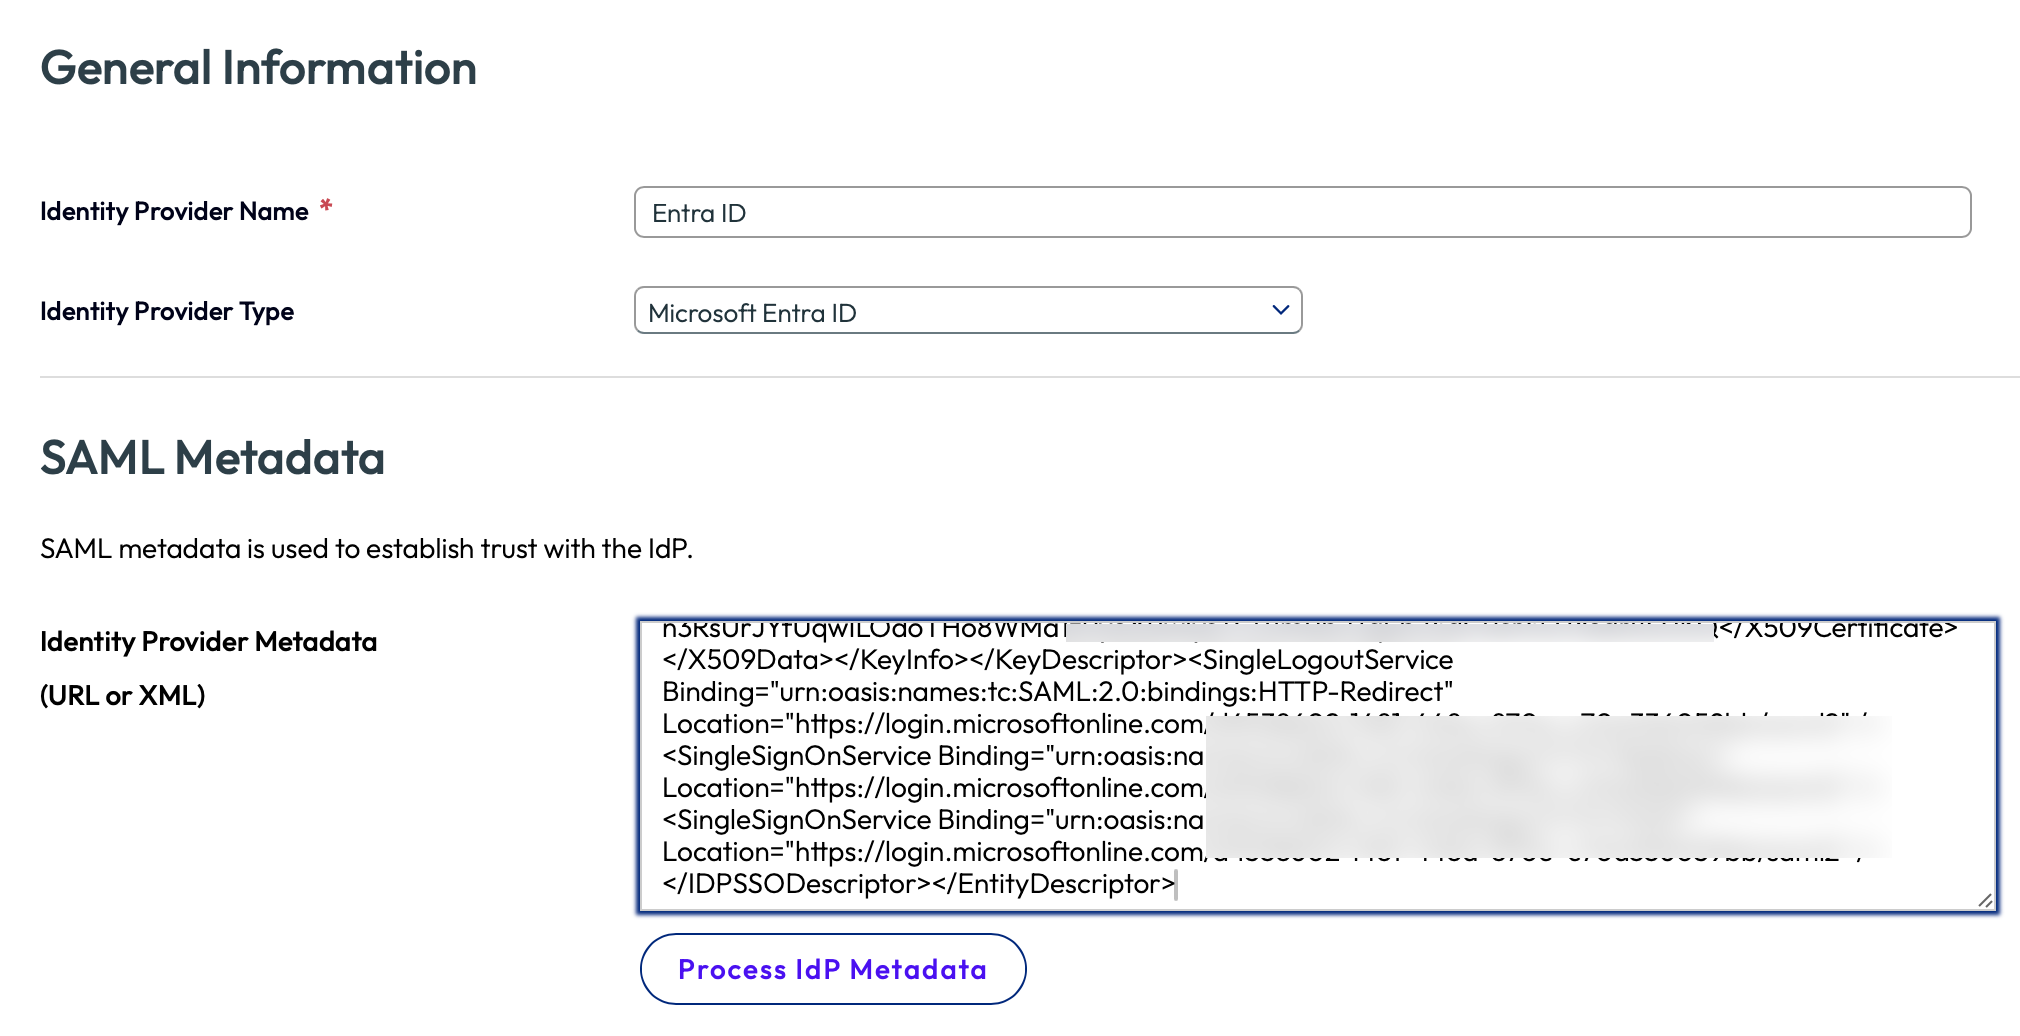Viewport: 2020px width, 1036px height.
Task: Click the (URL or XML) label text
Action: point(122,696)
